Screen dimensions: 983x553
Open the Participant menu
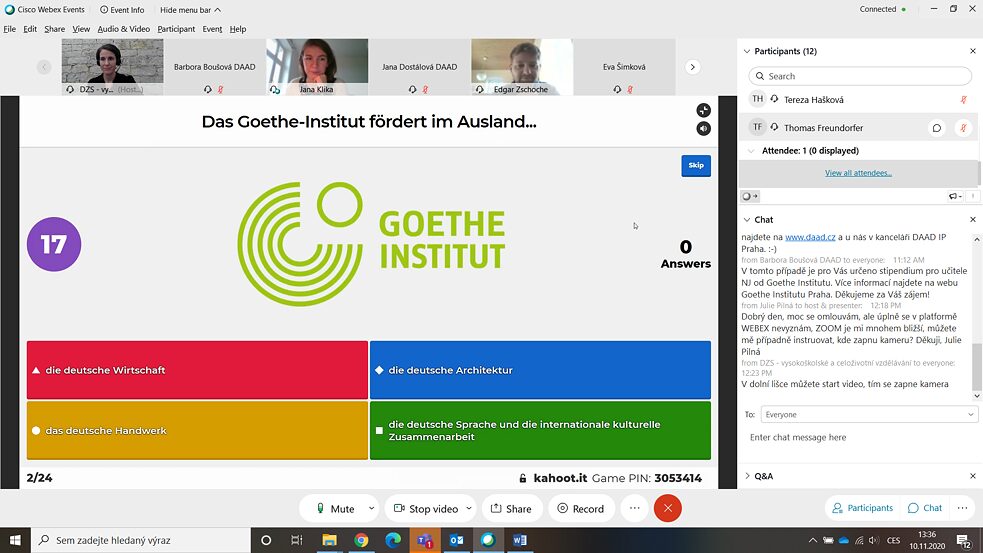(x=176, y=29)
